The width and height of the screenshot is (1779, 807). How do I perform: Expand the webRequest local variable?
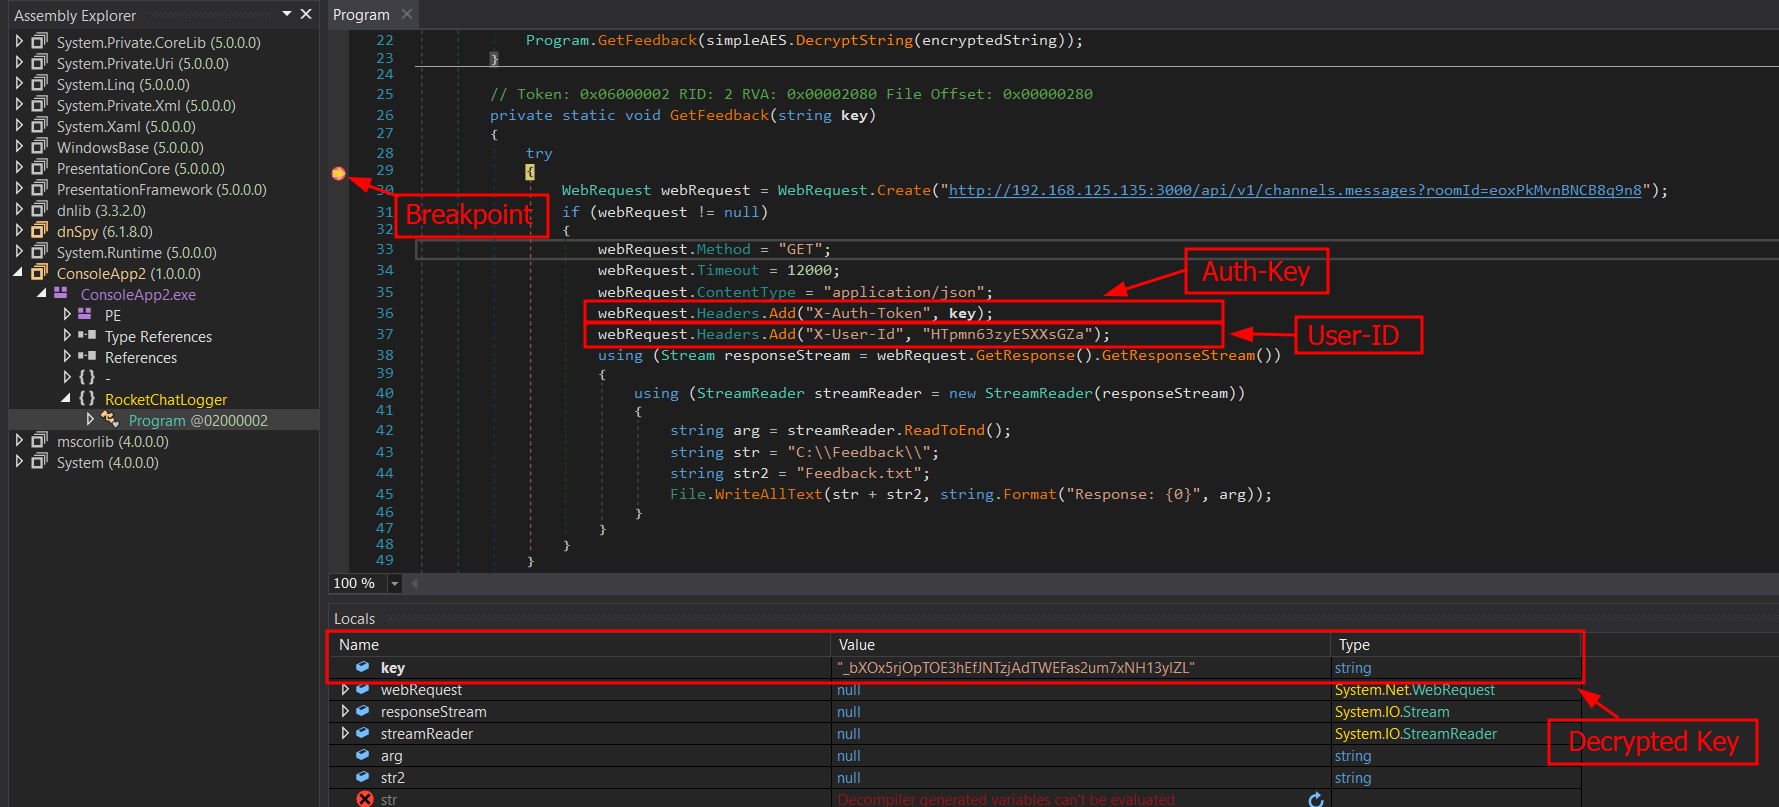345,689
